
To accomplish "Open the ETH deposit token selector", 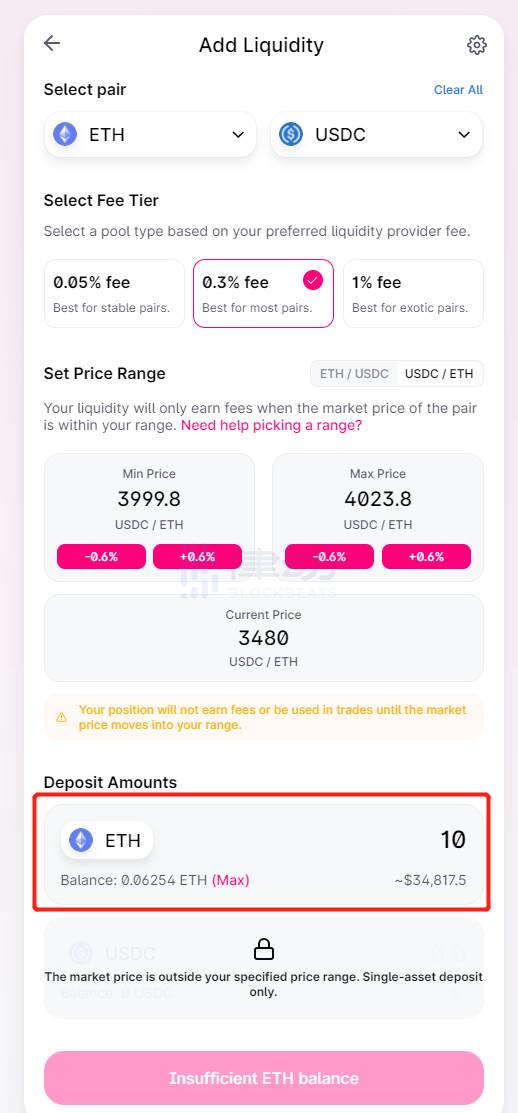I will (107, 840).
